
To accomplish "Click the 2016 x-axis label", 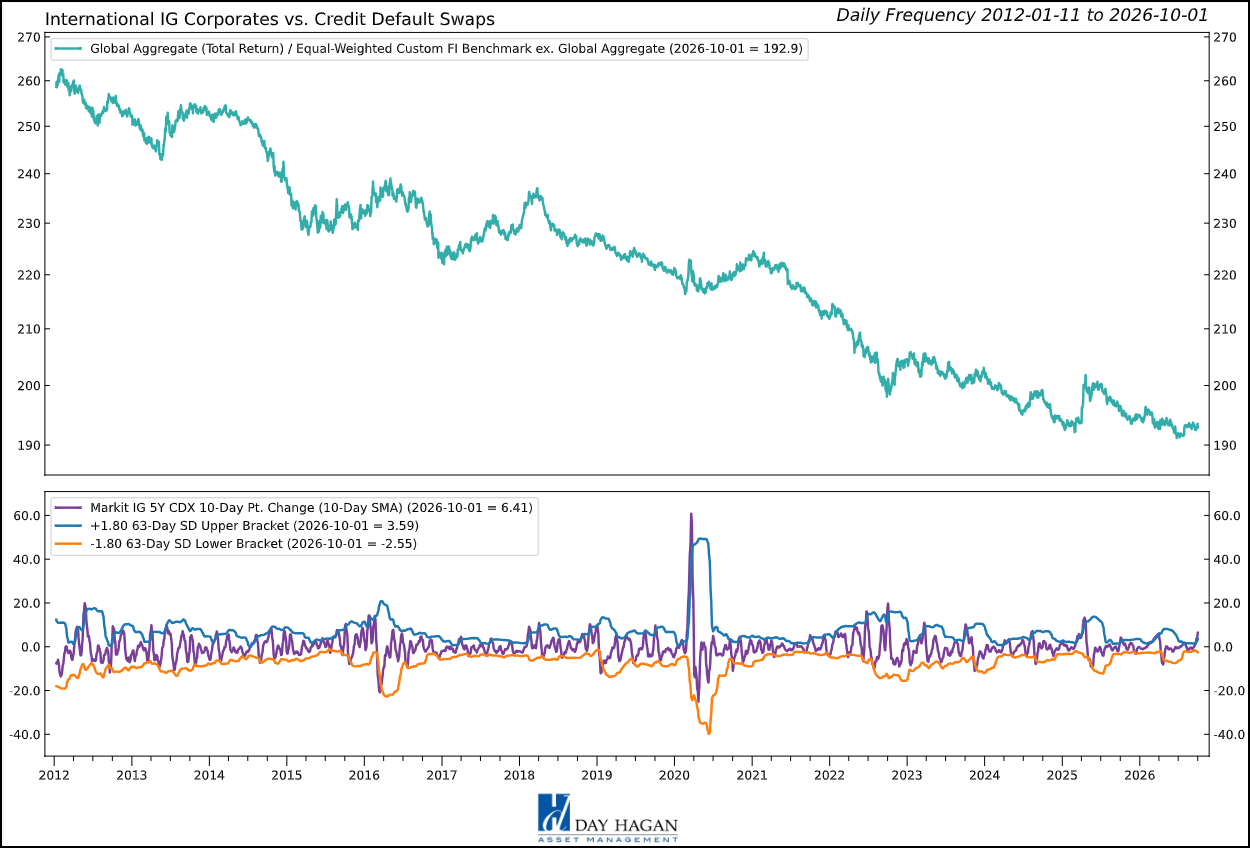I will click(x=364, y=775).
